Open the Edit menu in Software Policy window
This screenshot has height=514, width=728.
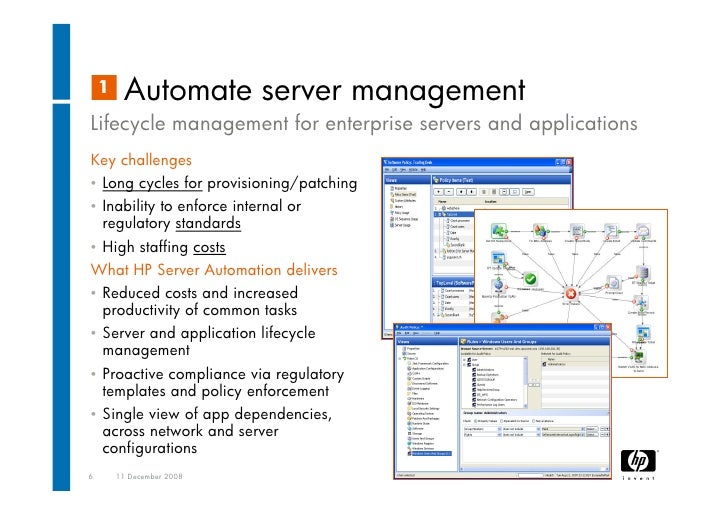pos(394,169)
